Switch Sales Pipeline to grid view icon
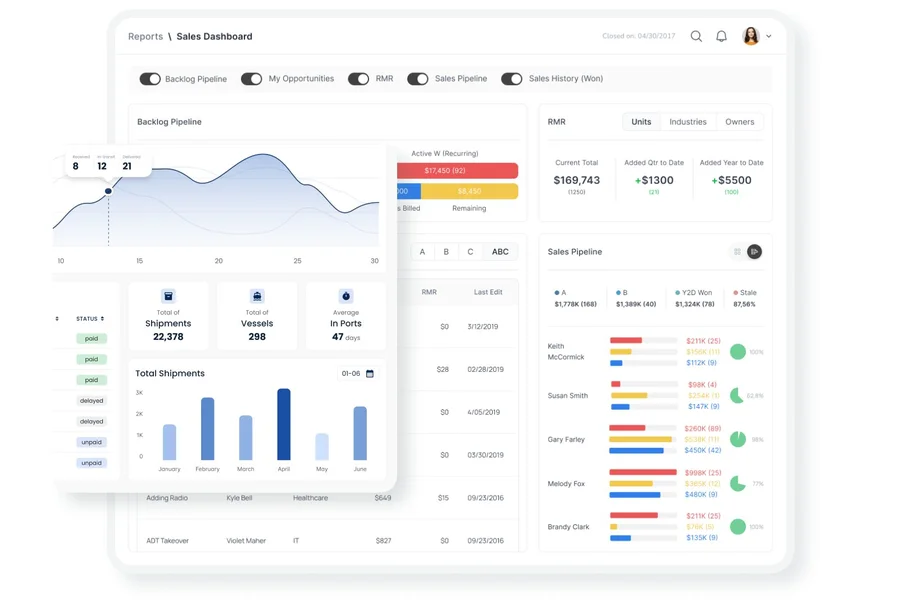Image resolution: width=900 pixels, height=600 pixels. pyautogui.click(x=737, y=252)
